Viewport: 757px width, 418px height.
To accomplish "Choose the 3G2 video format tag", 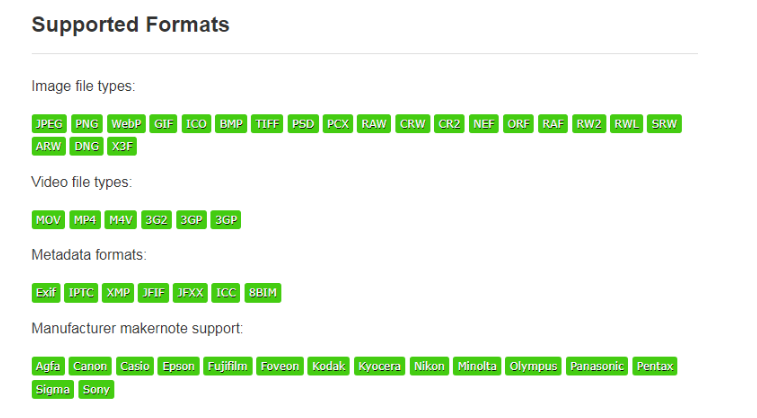I will tap(156, 220).
